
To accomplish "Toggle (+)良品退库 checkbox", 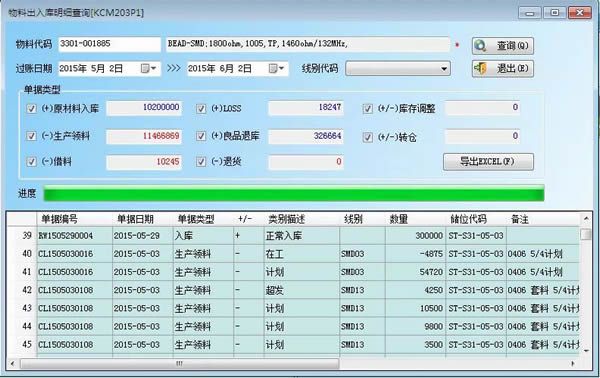I will point(201,136).
